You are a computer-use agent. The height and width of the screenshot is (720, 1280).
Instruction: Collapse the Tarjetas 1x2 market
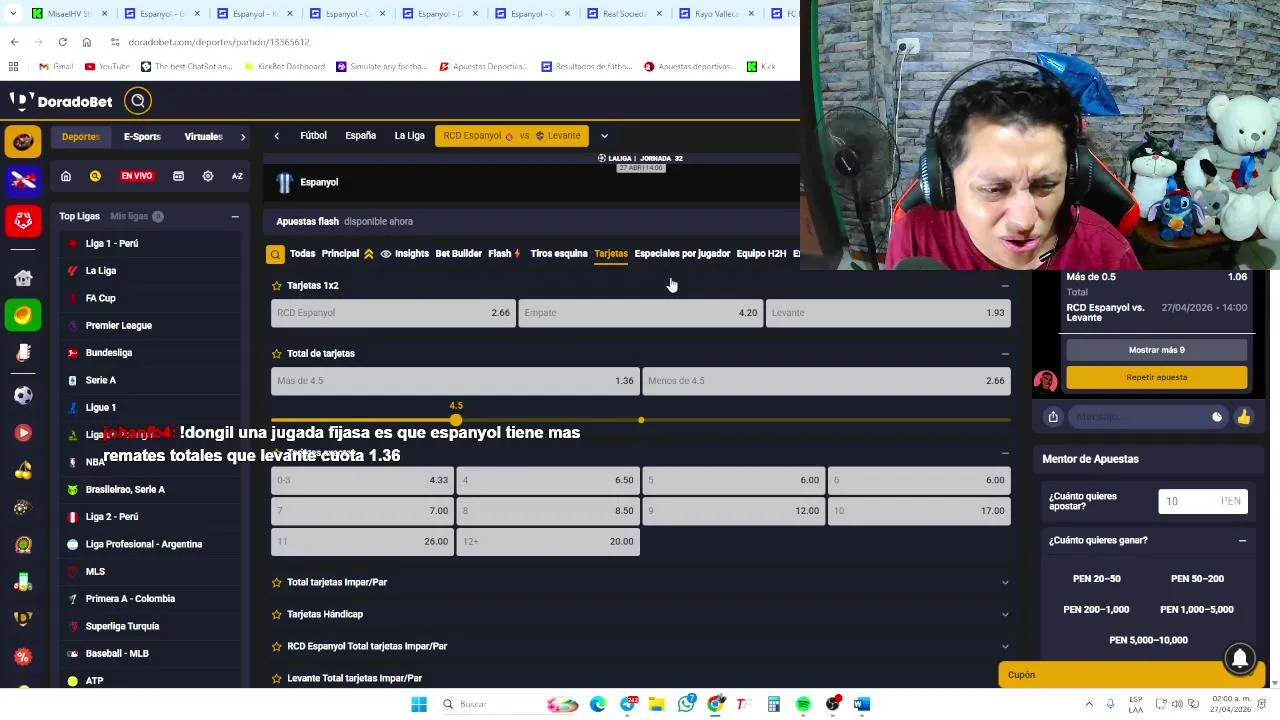pyautogui.click(x=1005, y=286)
